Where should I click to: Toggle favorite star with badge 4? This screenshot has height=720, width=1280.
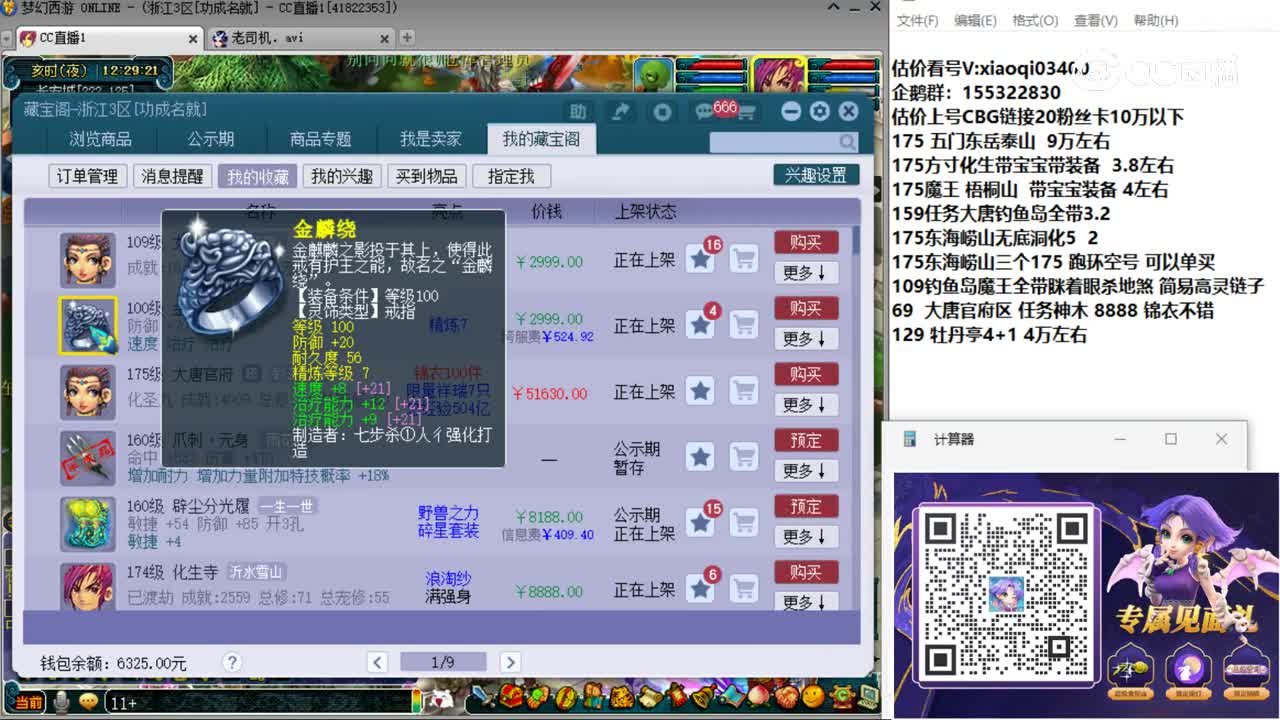pyautogui.click(x=700, y=325)
